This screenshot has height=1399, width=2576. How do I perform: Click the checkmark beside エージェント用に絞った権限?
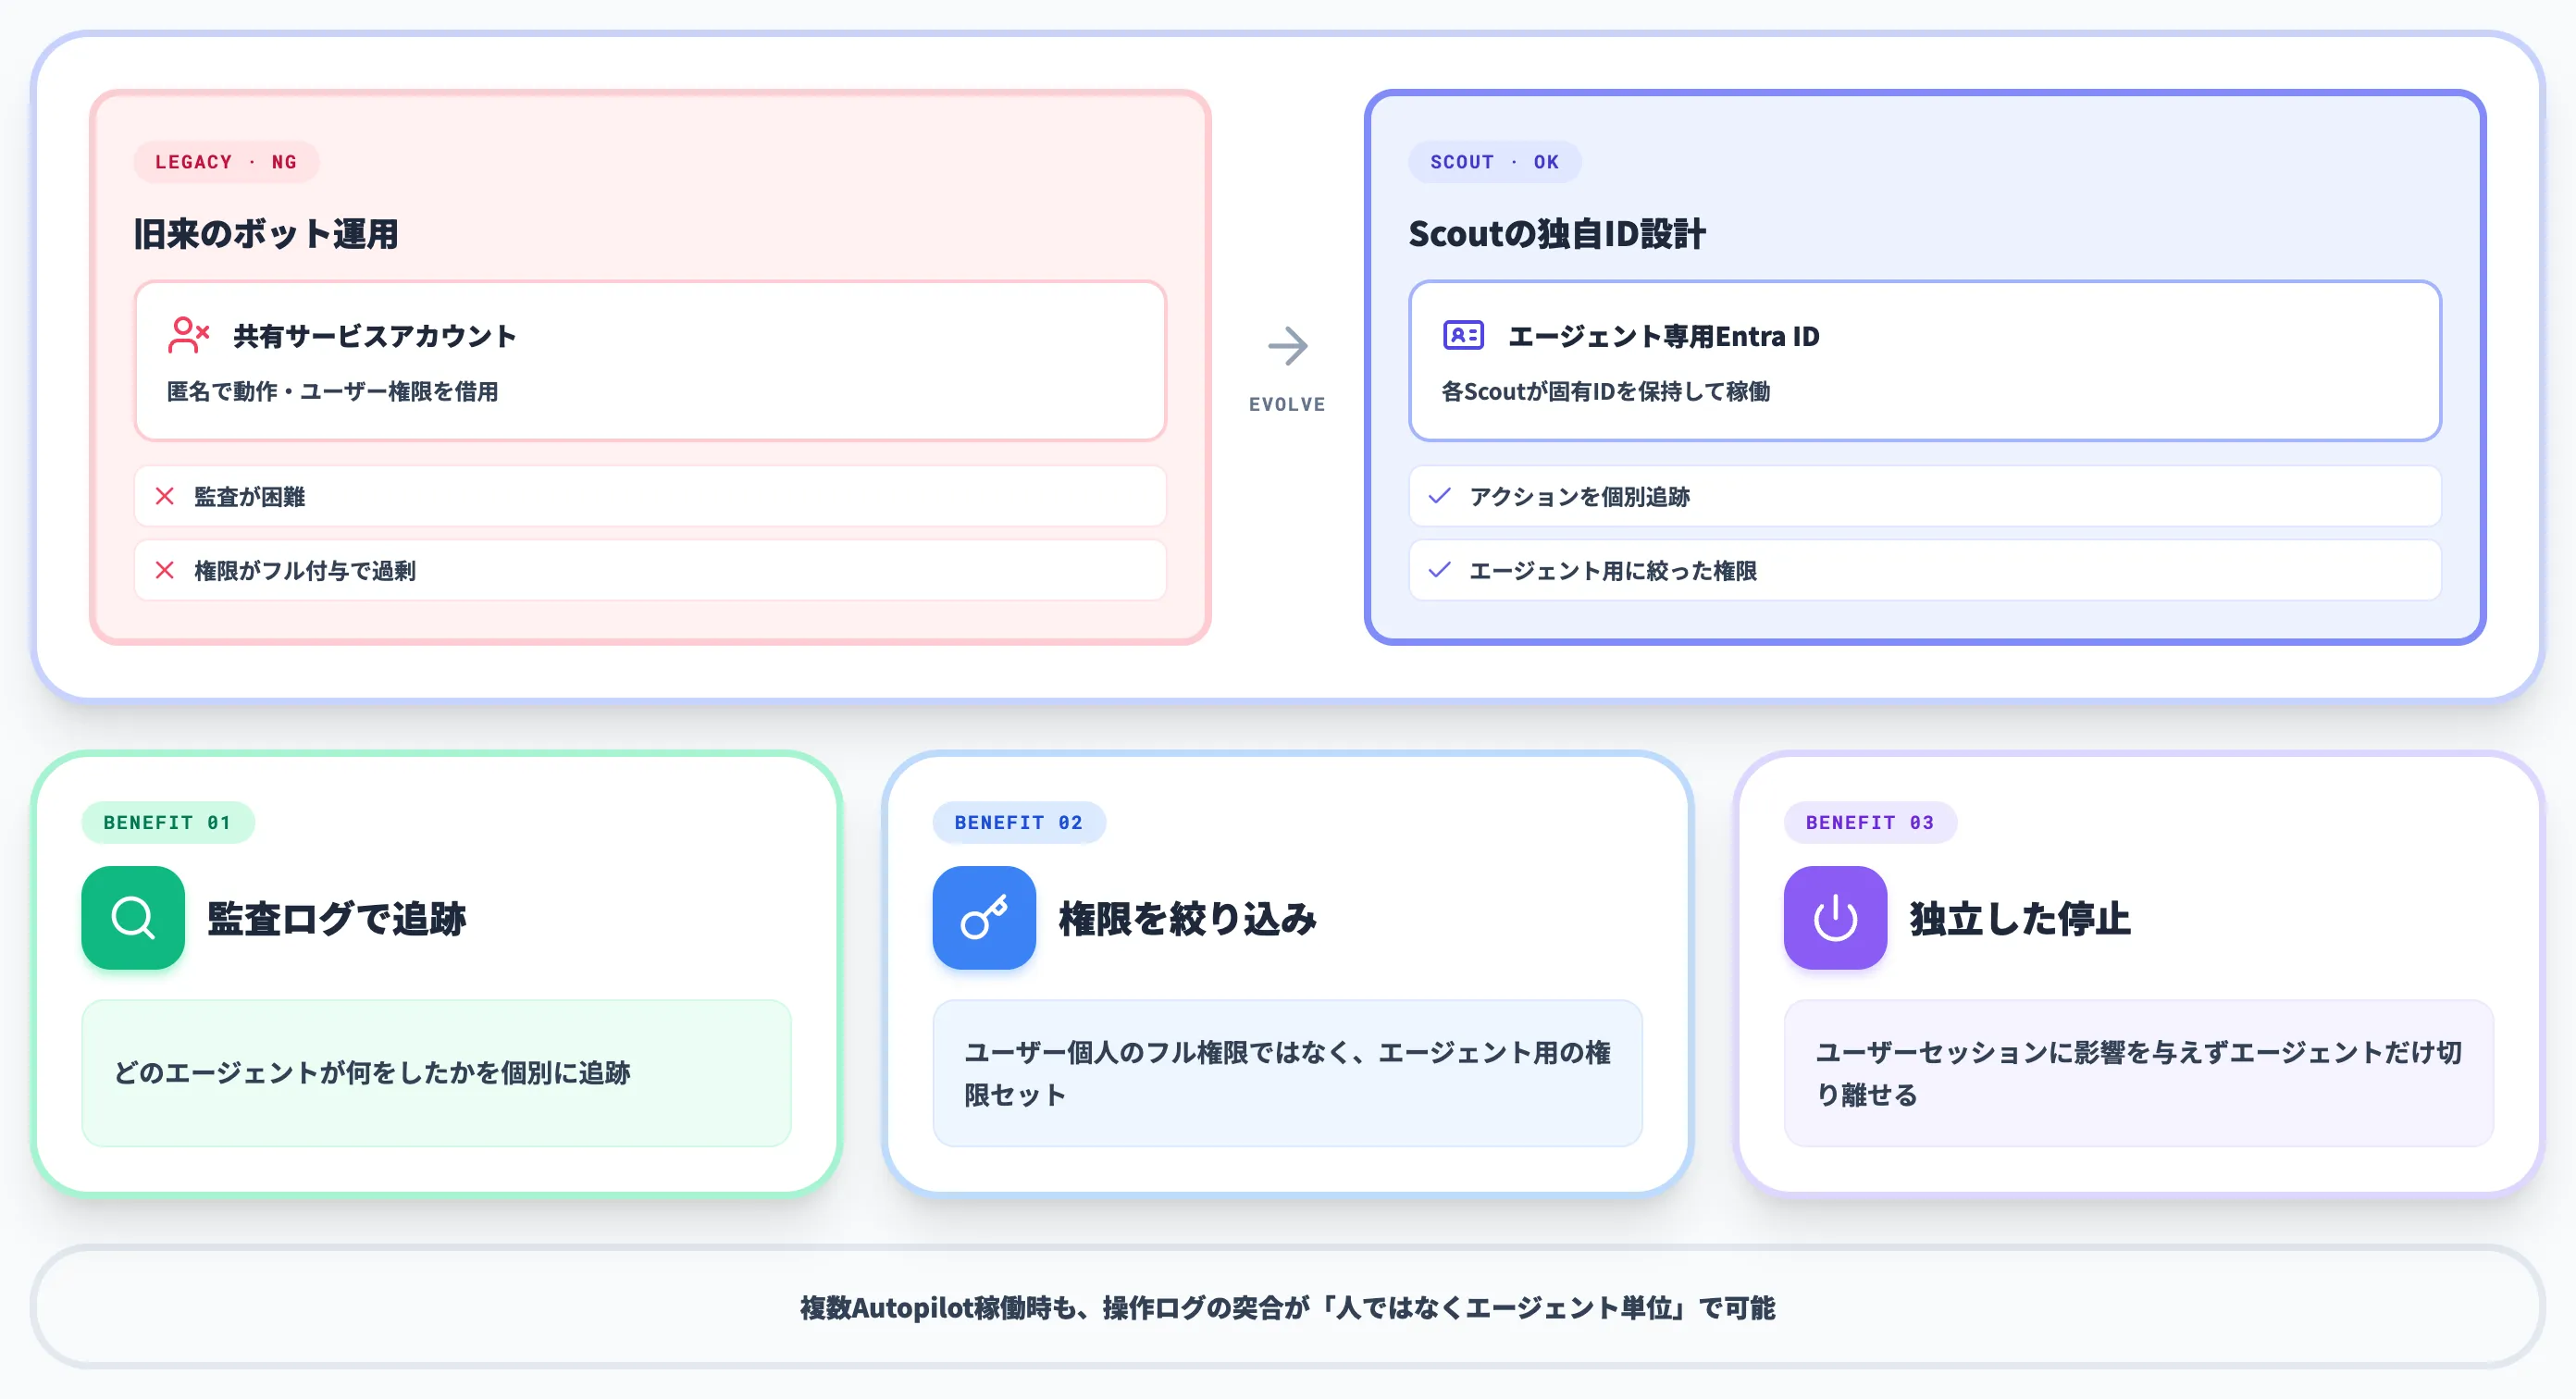1439,570
